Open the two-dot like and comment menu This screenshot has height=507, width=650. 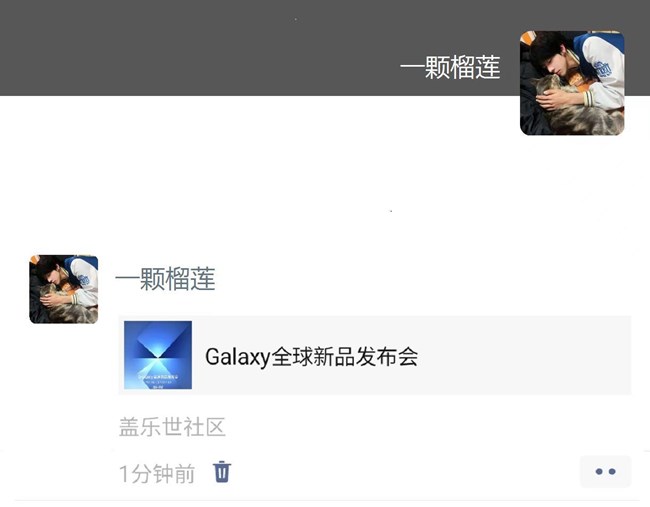[x=605, y=471]
